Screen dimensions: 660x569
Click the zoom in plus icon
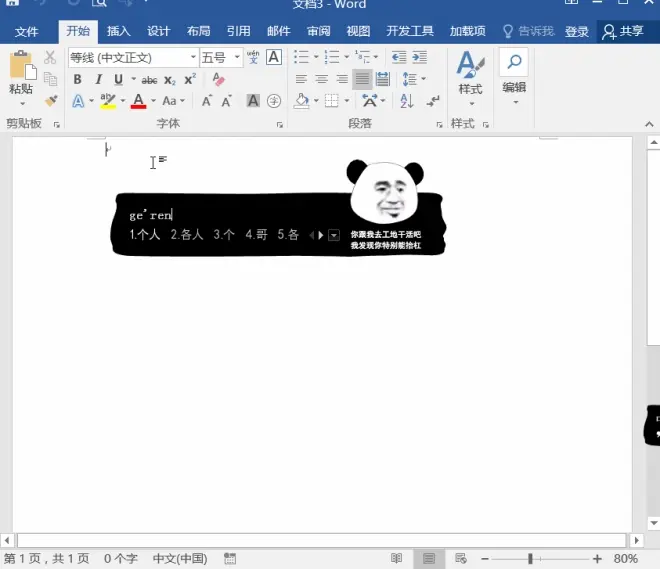pos(597,558)
